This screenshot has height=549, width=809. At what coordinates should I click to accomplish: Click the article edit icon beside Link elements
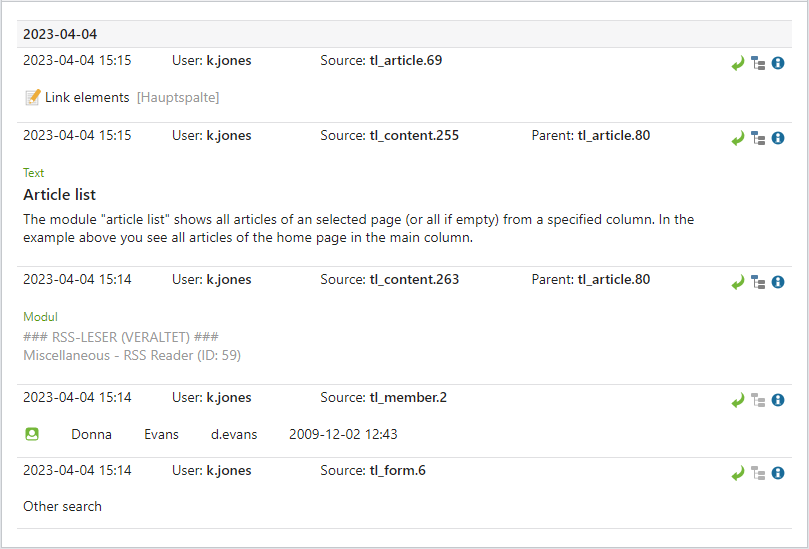(33, 97)
